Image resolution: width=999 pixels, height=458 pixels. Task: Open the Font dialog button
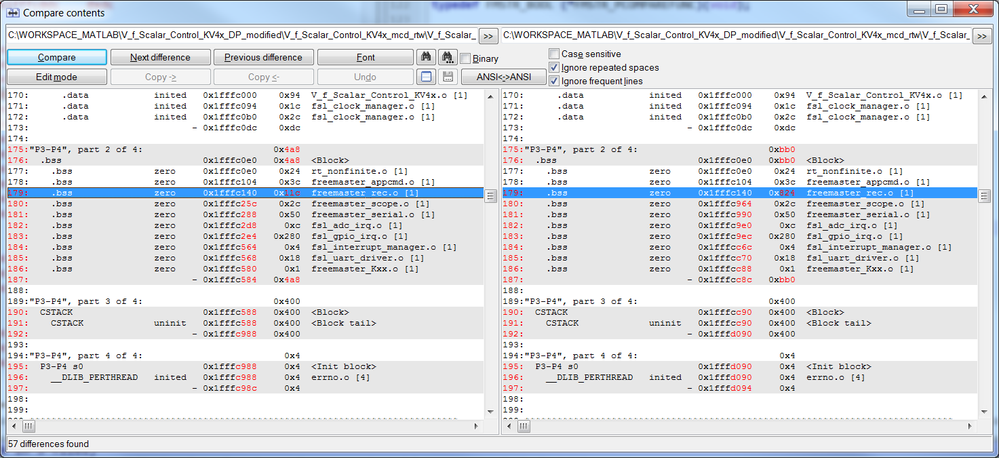coord(365,57)
